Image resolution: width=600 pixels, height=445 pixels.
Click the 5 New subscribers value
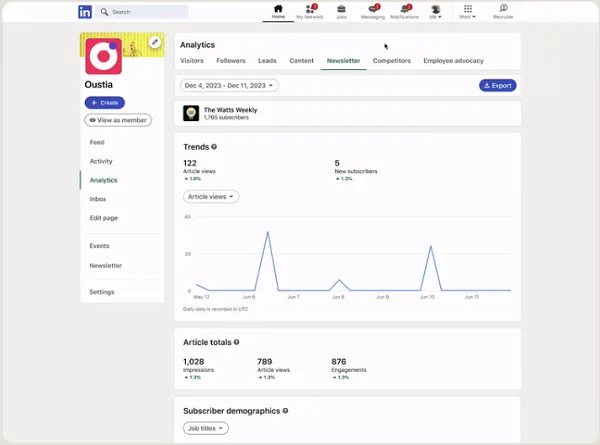[x=337, y=163]
